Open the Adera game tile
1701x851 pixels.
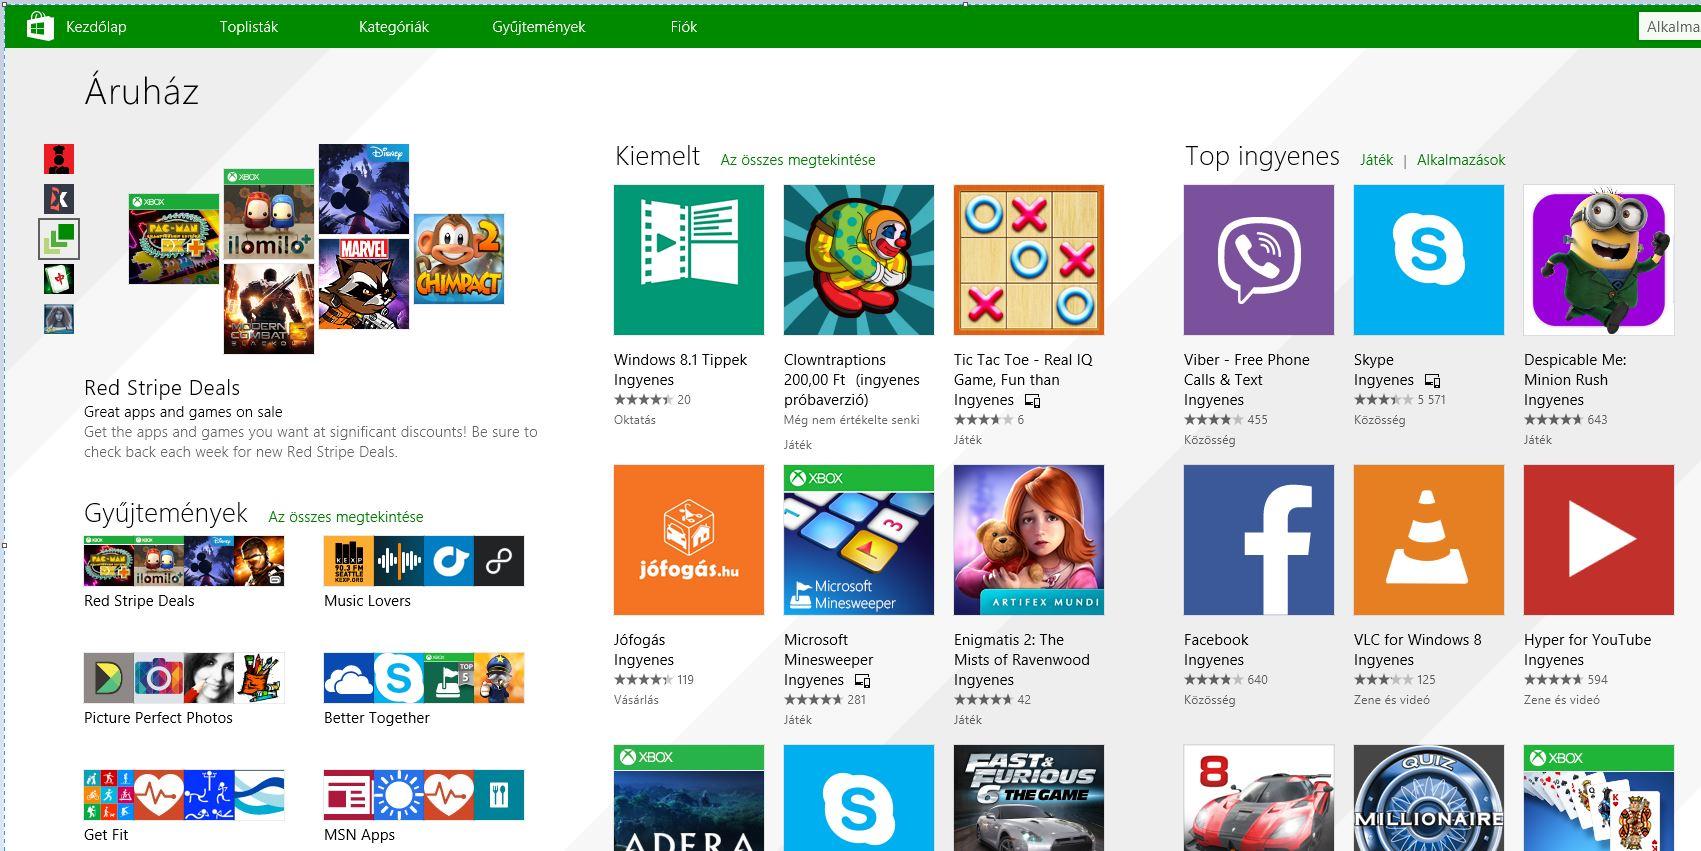[x=689, y=798]
